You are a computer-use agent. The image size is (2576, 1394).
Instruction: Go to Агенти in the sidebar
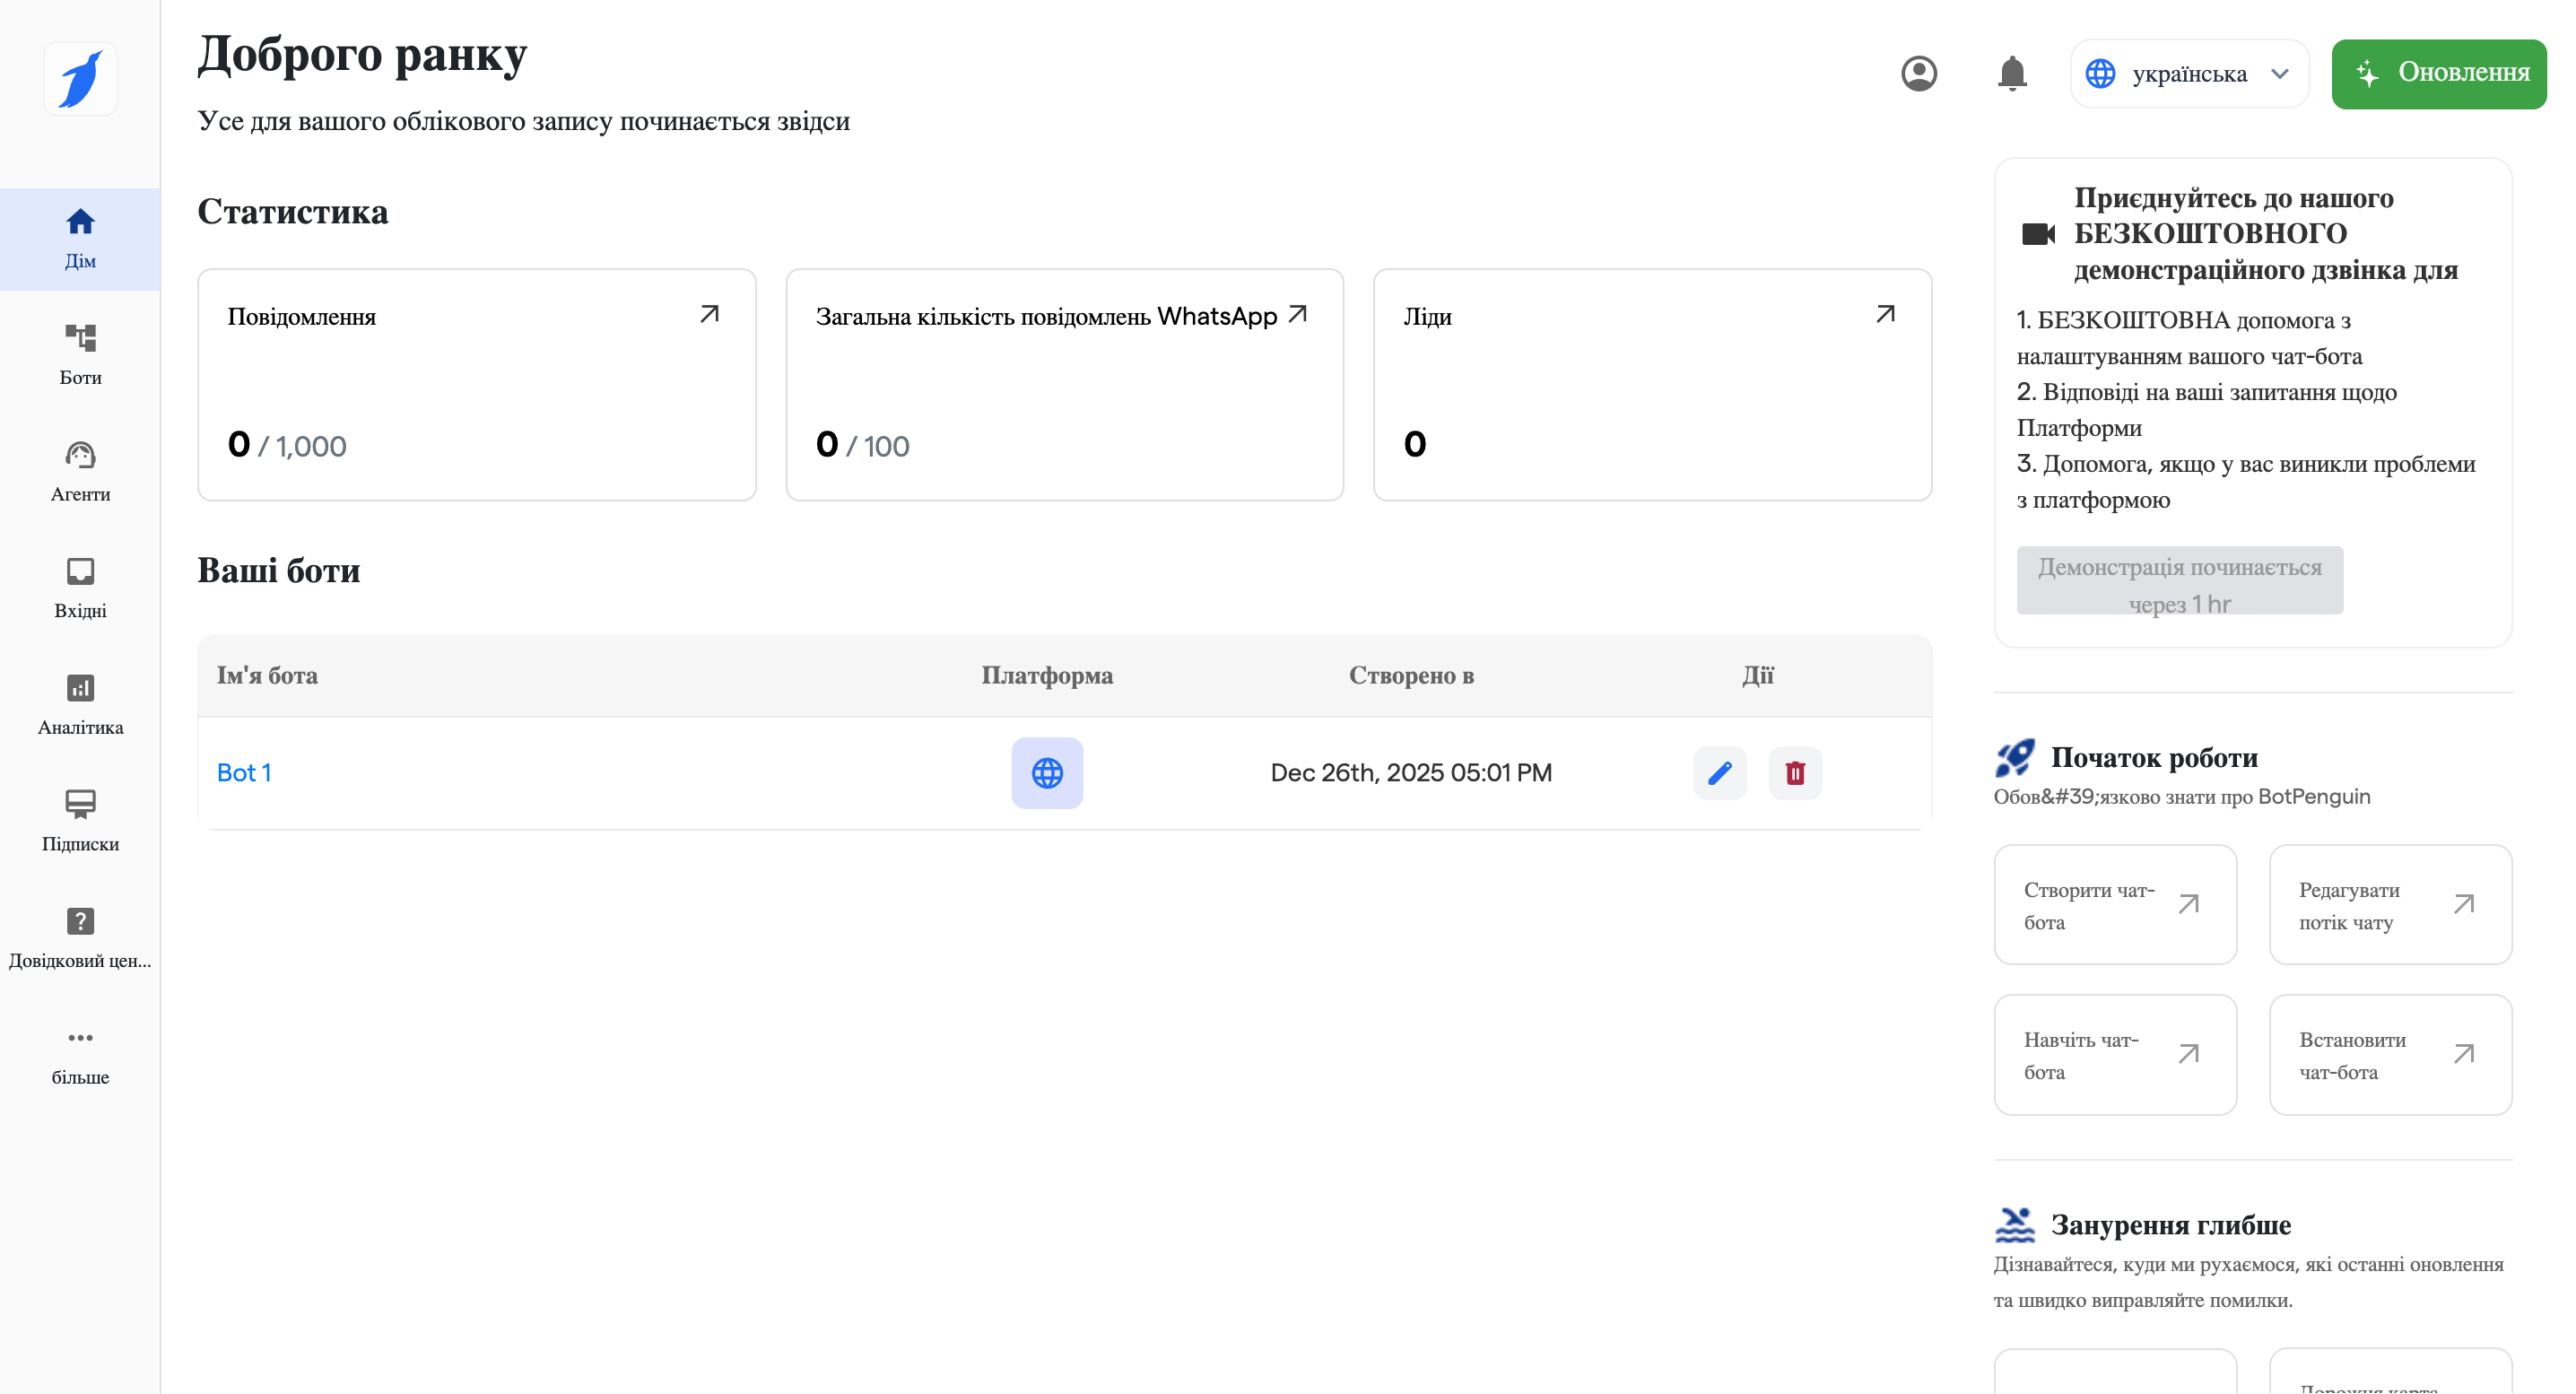[80, 471]
